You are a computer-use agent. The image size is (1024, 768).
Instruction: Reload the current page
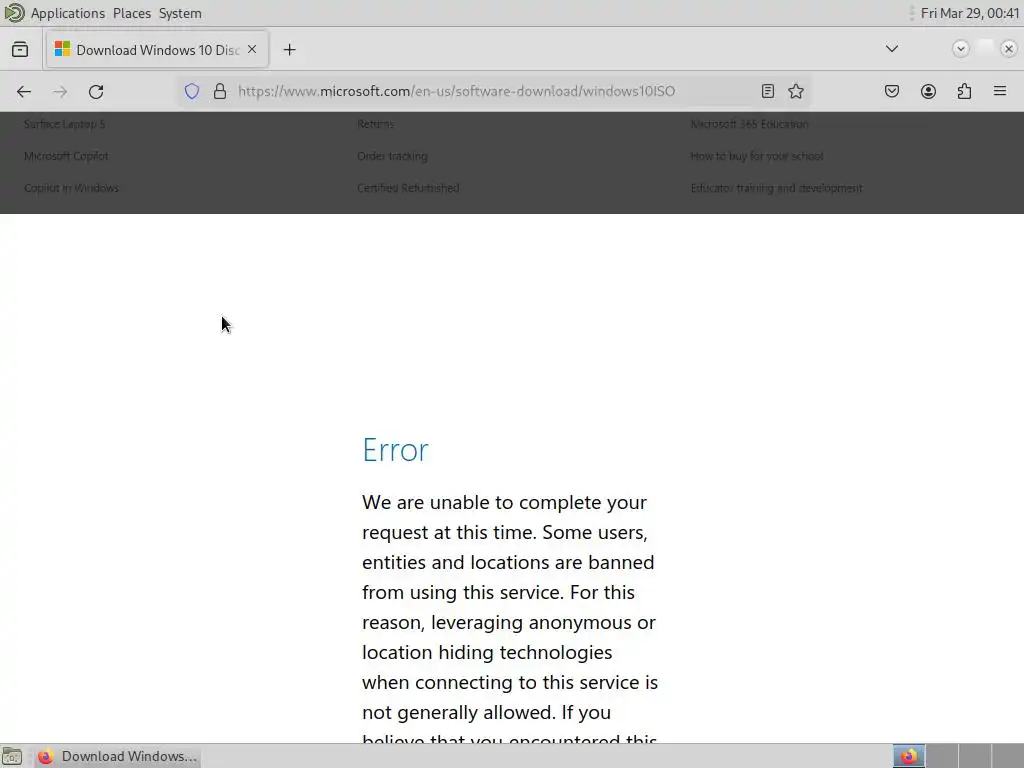[96, 91]
